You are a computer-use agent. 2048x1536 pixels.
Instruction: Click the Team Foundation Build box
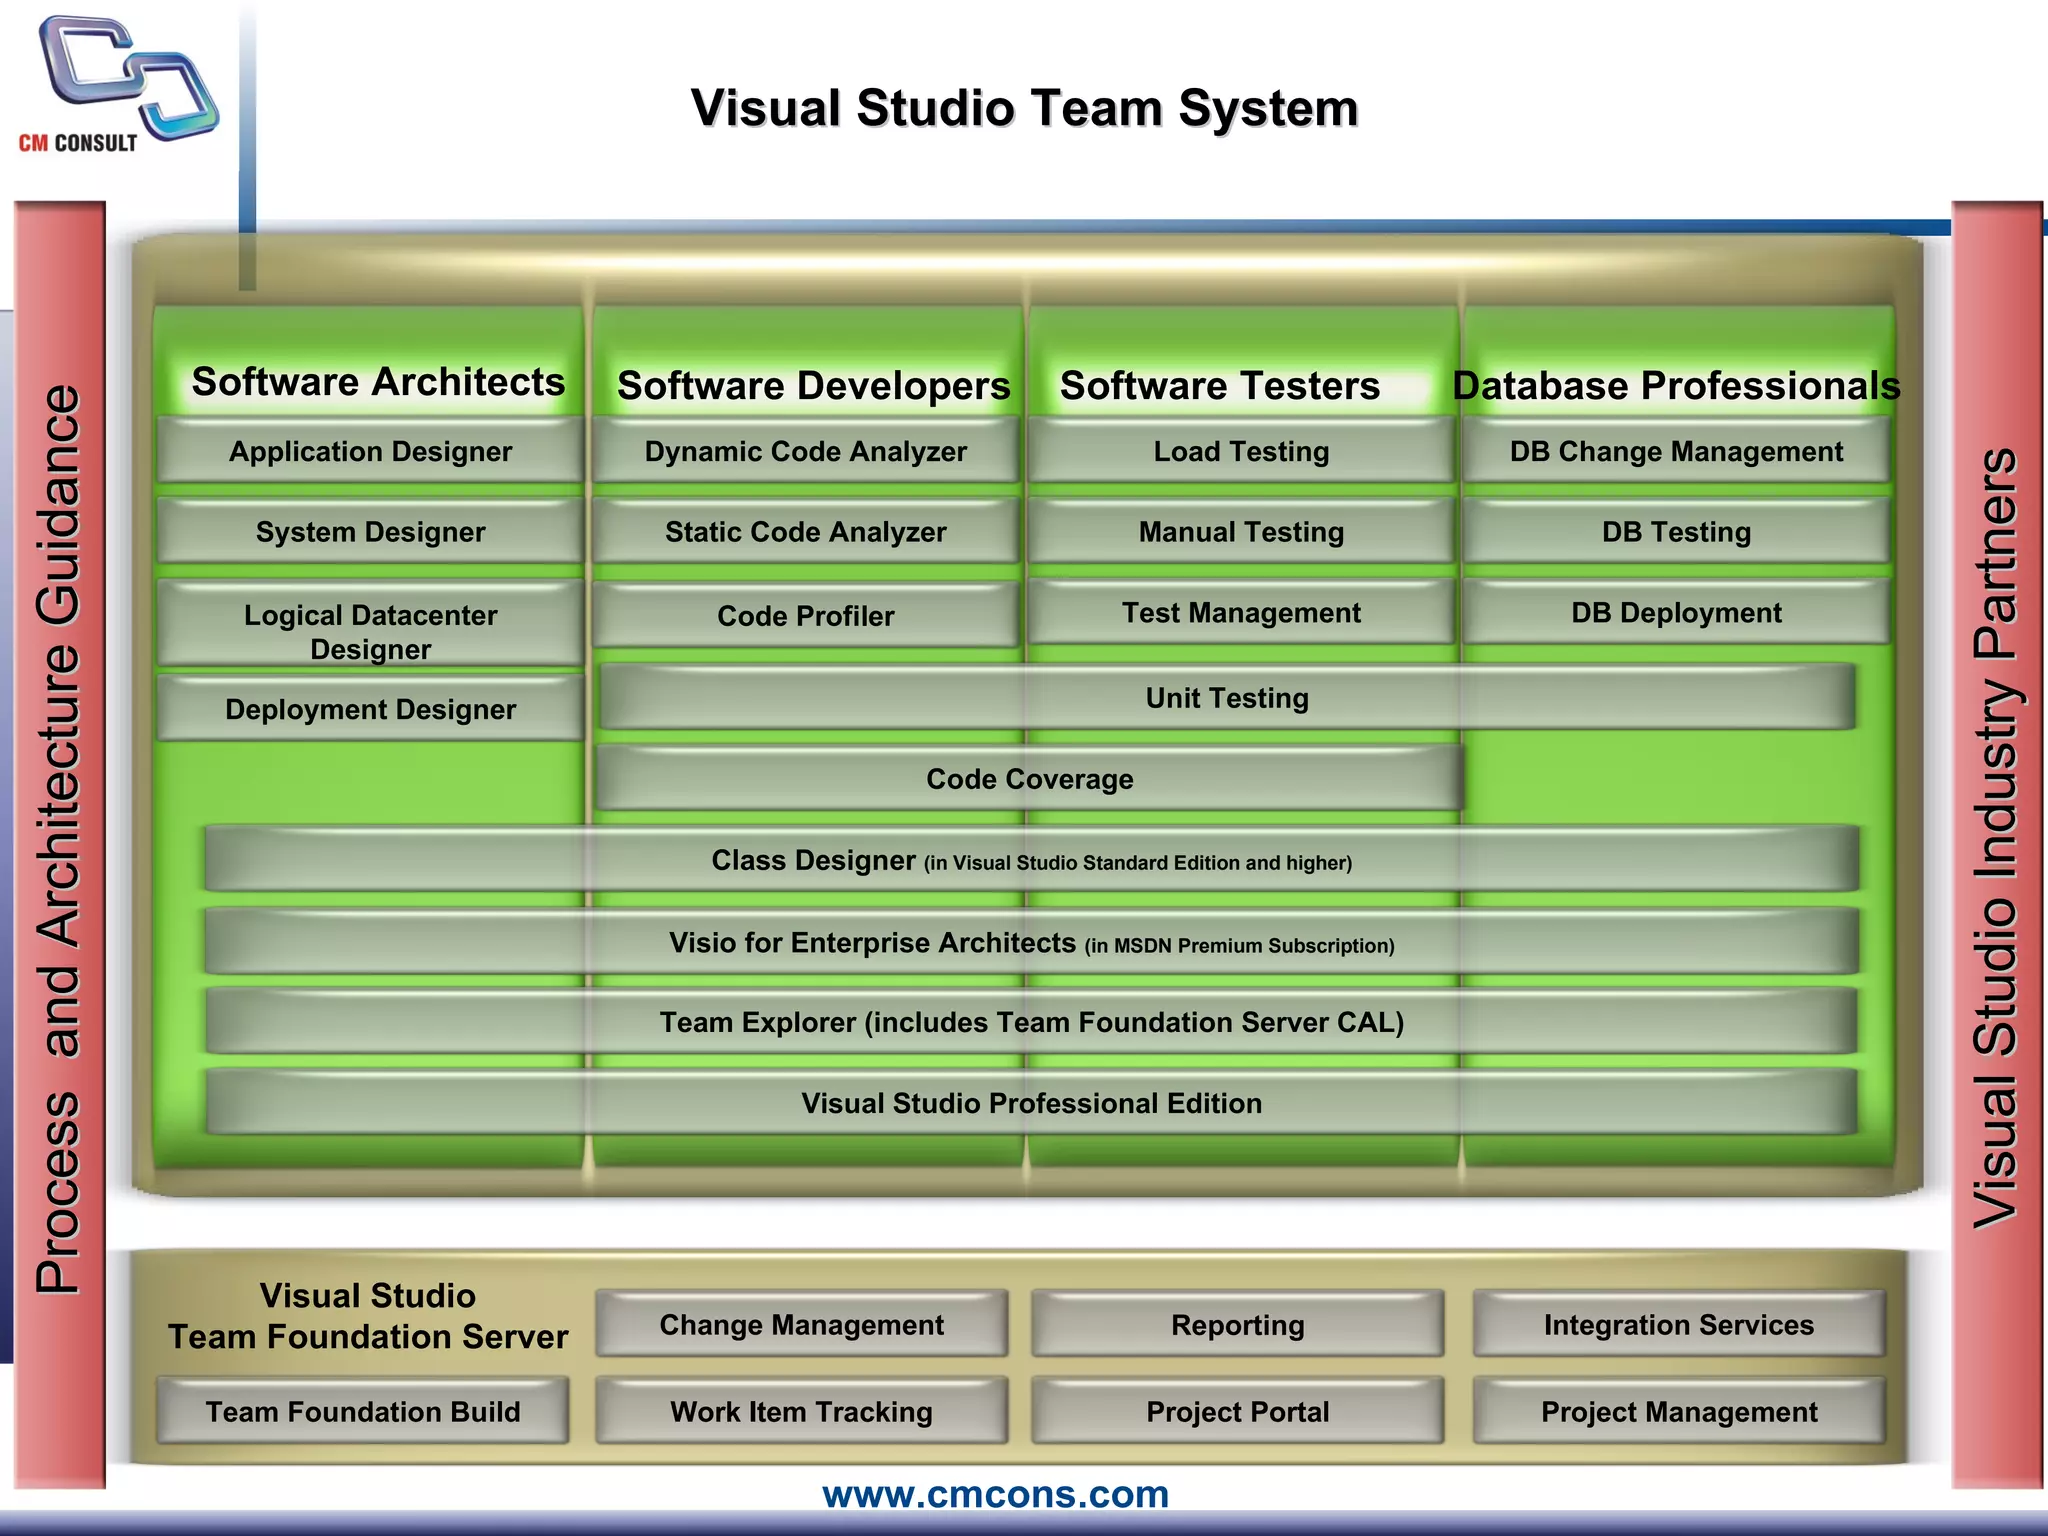(363, 1411)
